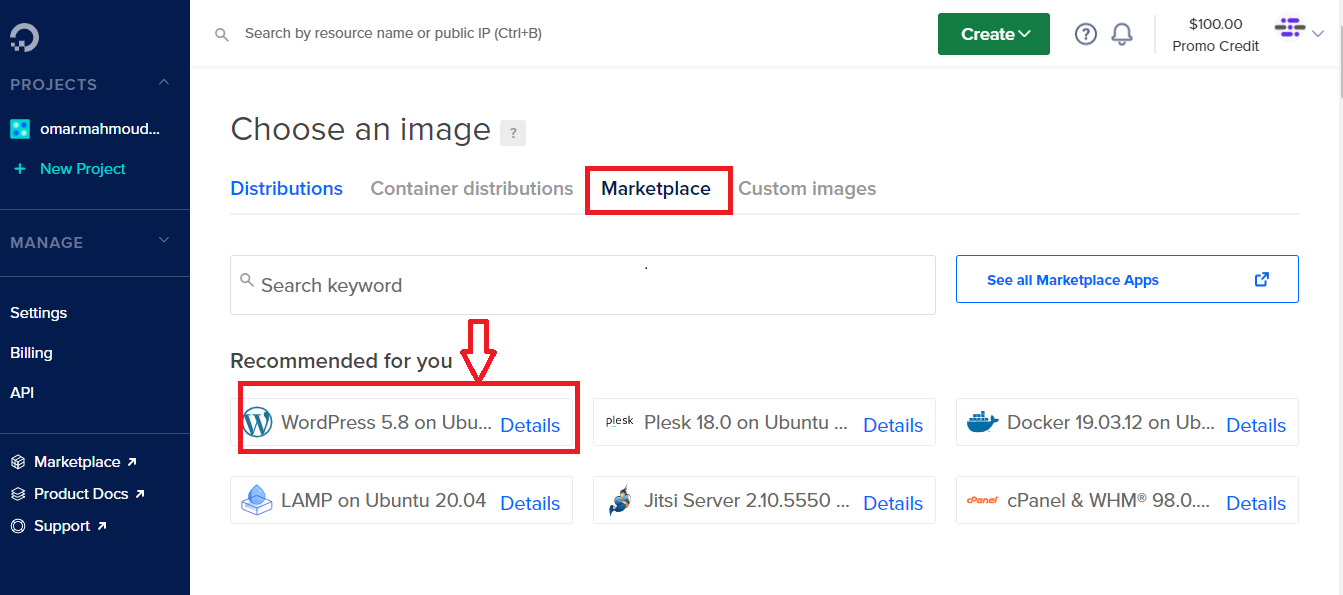This screenshot has width=1343, height=595.
Task: Click the user avatar icon
Action: click(x=1290, y=28)
